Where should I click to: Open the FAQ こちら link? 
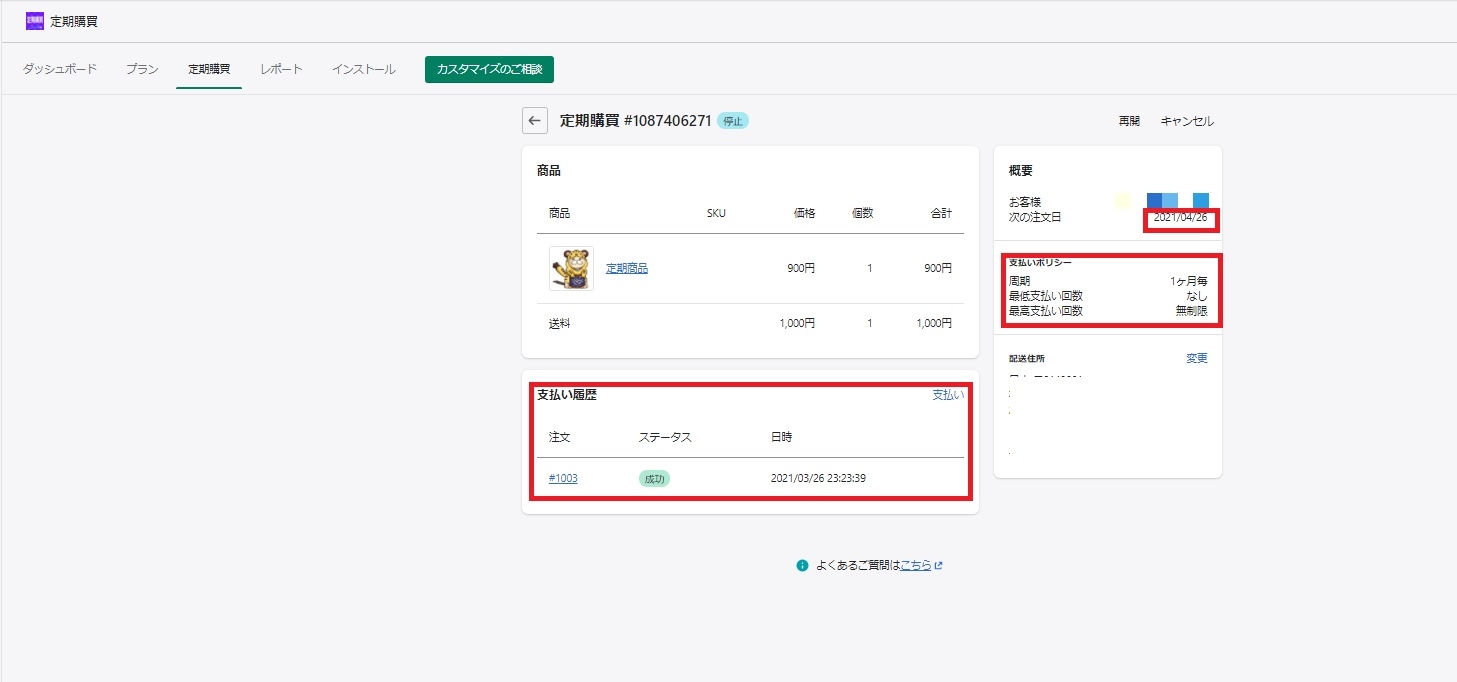(x=916, y=565)
